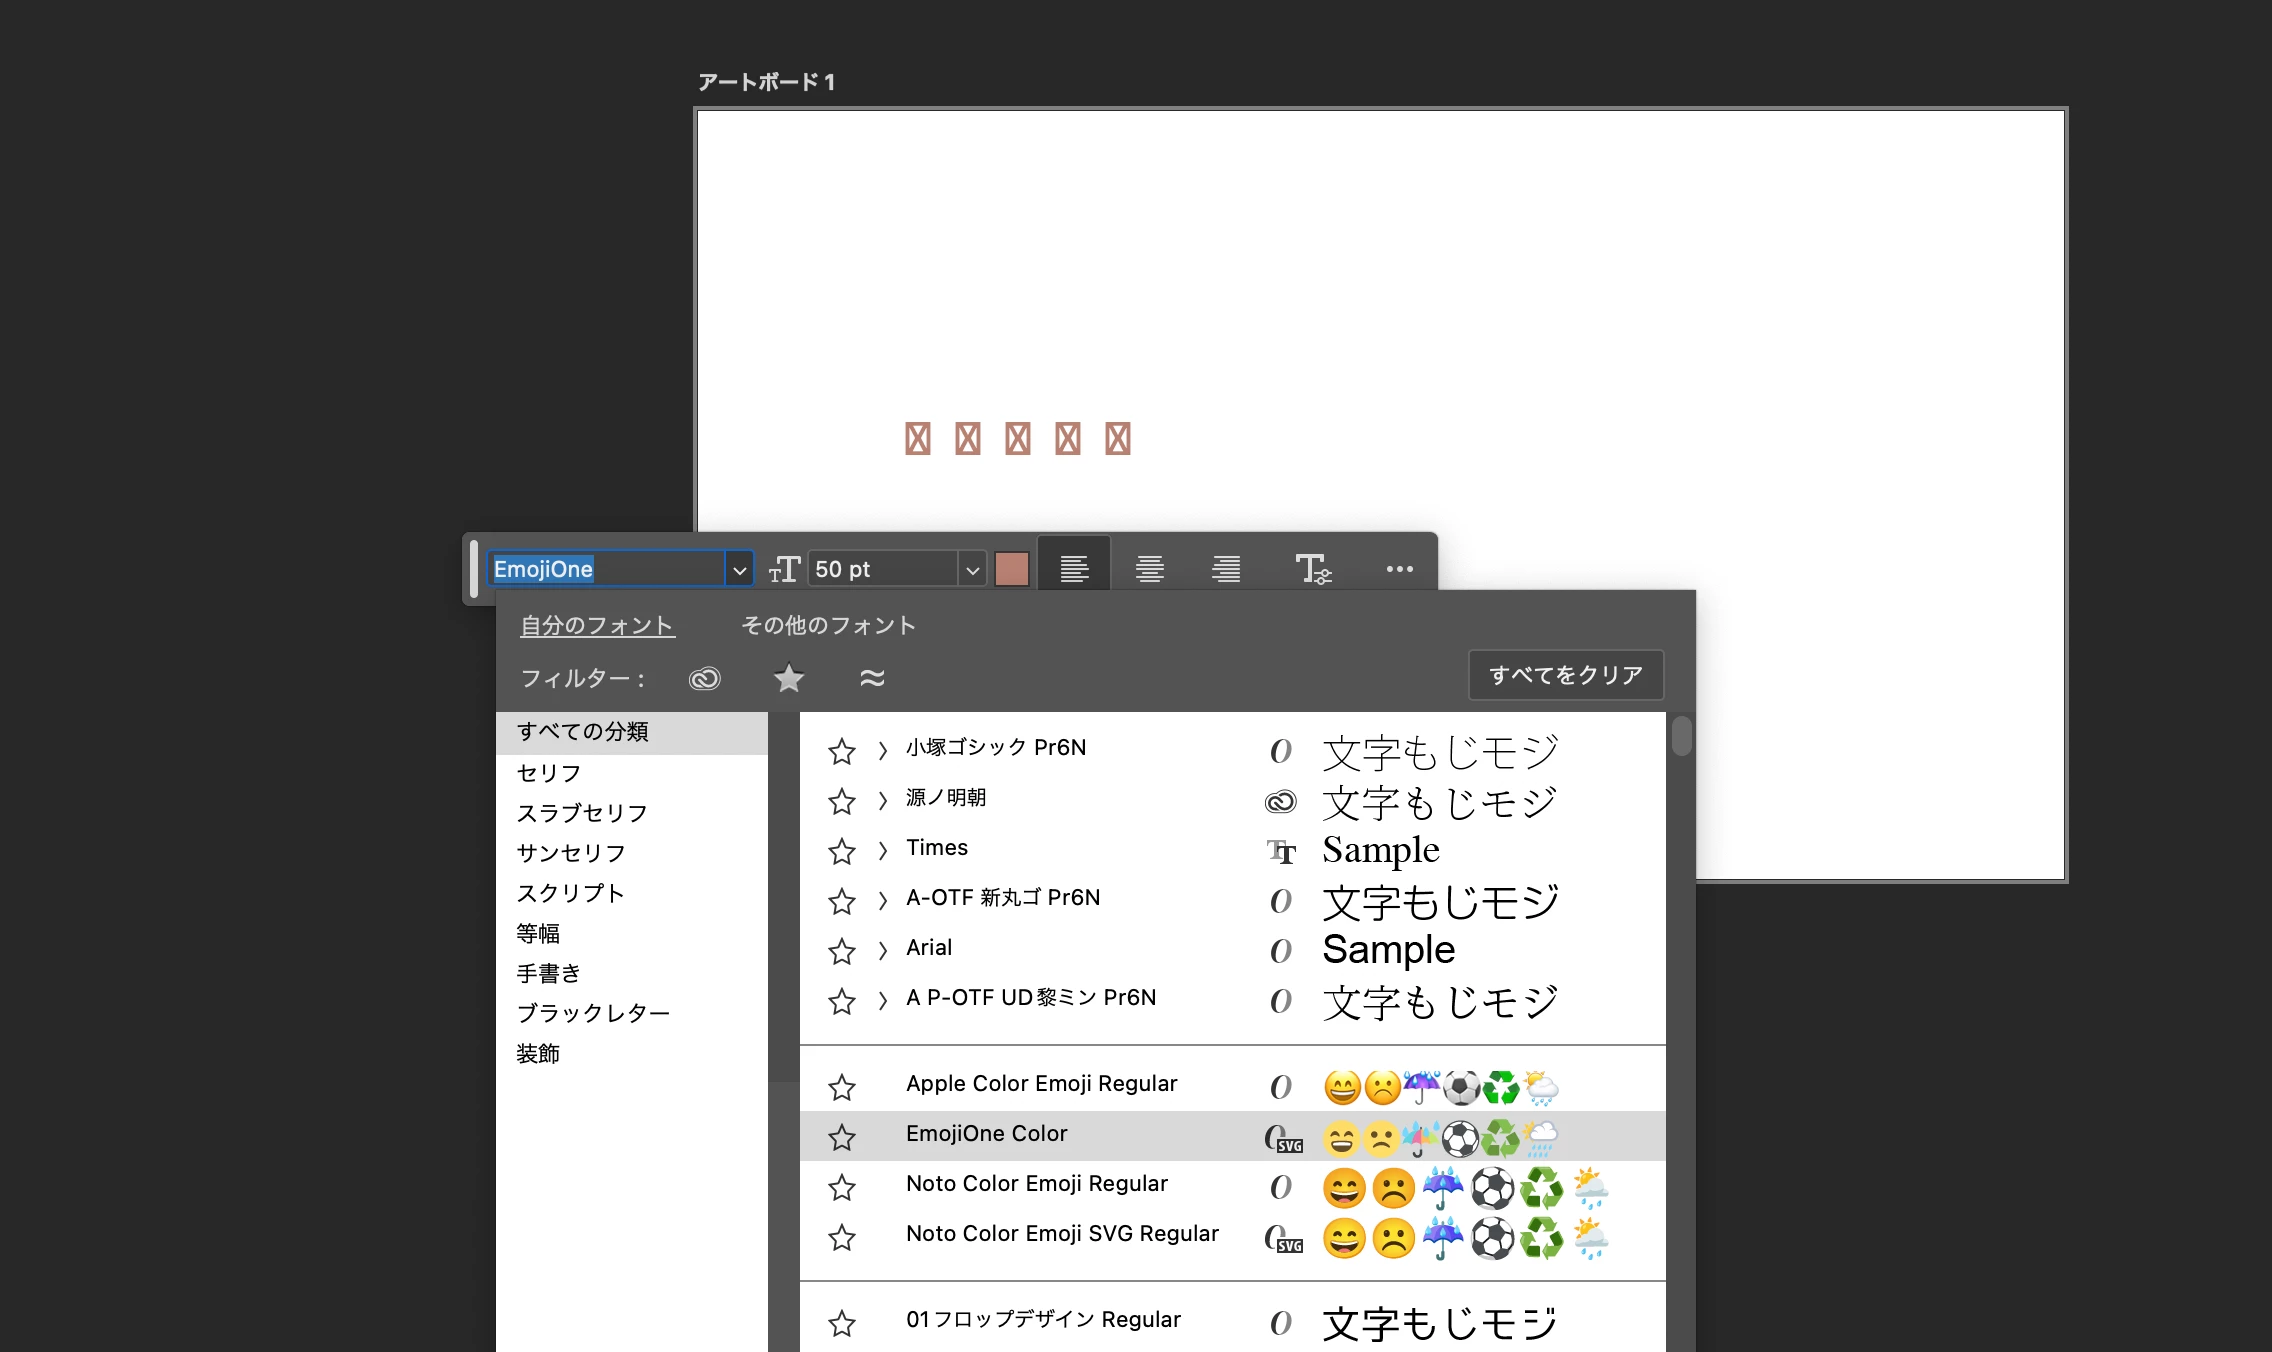Viewport: 2272px width, 1352px height.
Task: Click the text fill color swatch
Action: (1012, 569)
